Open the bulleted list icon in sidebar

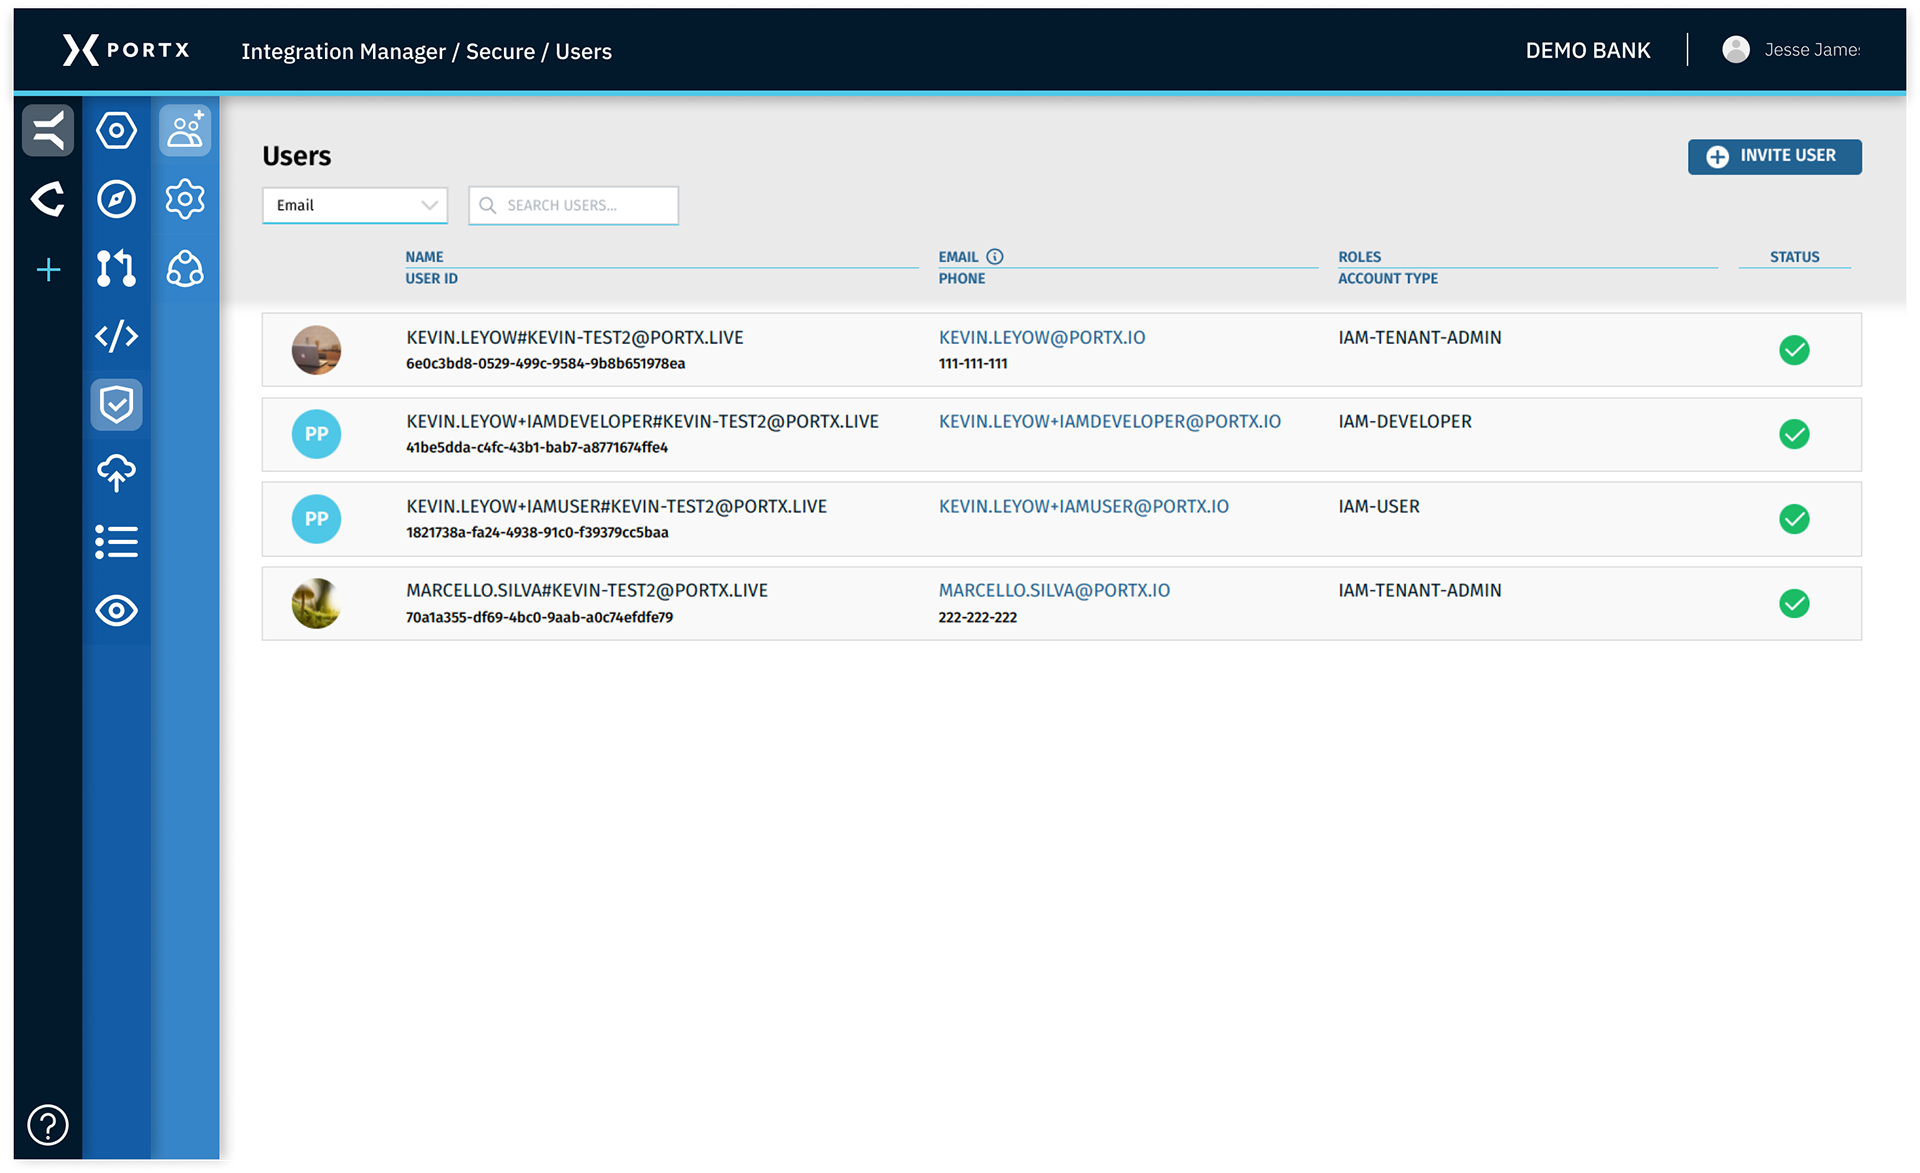pos(116,542)
